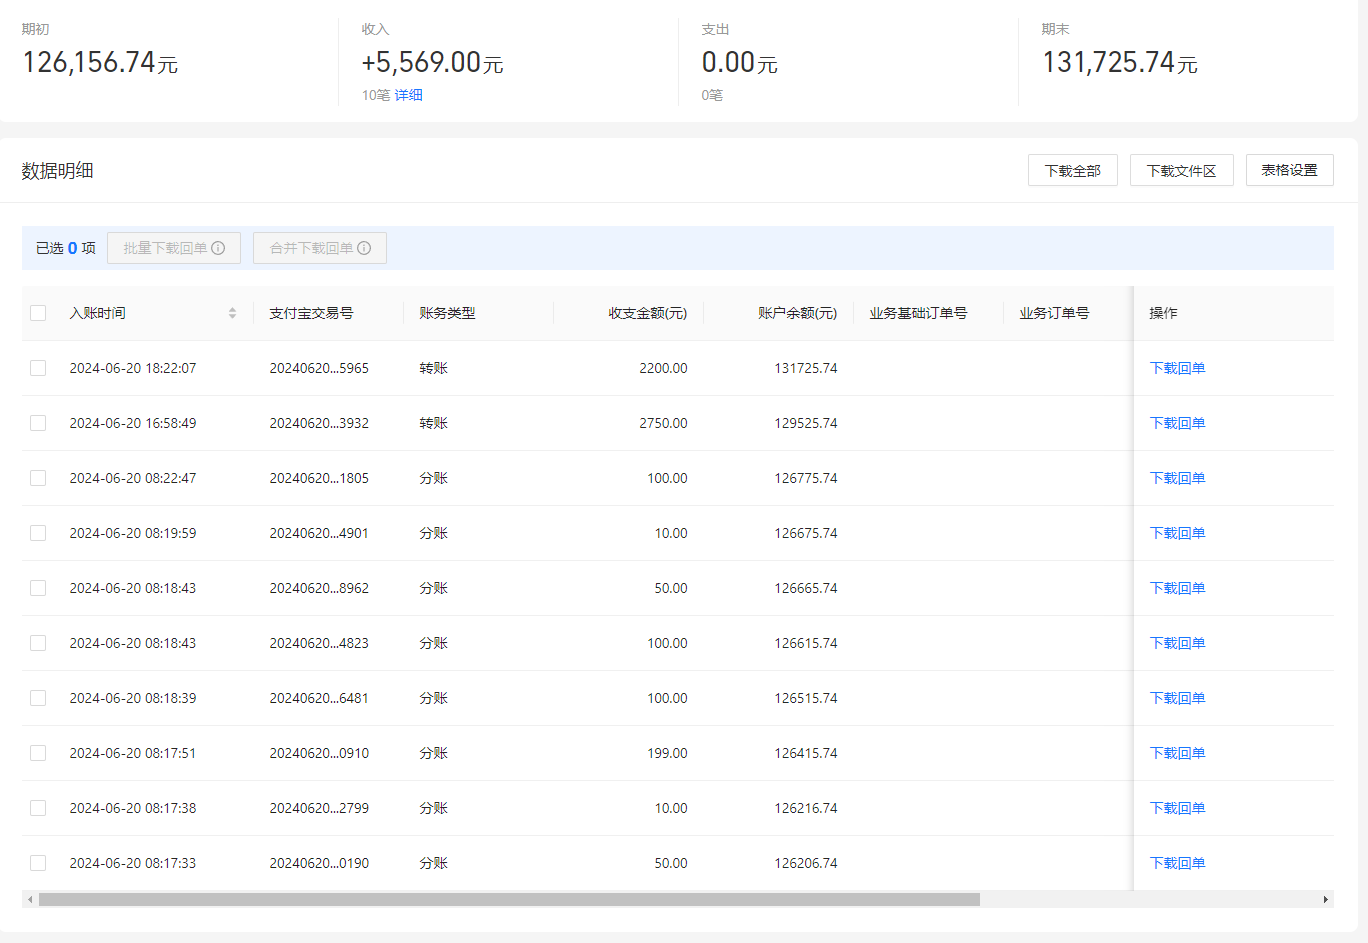1368x943 pixels.
Task: Click the balance value 131725.74
Action: pos(805,368)
